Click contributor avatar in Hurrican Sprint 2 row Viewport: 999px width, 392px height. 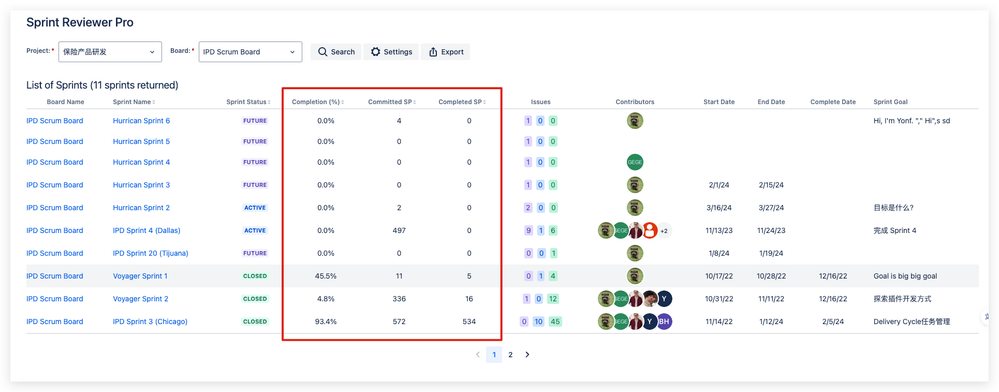[x=635, y=208]
